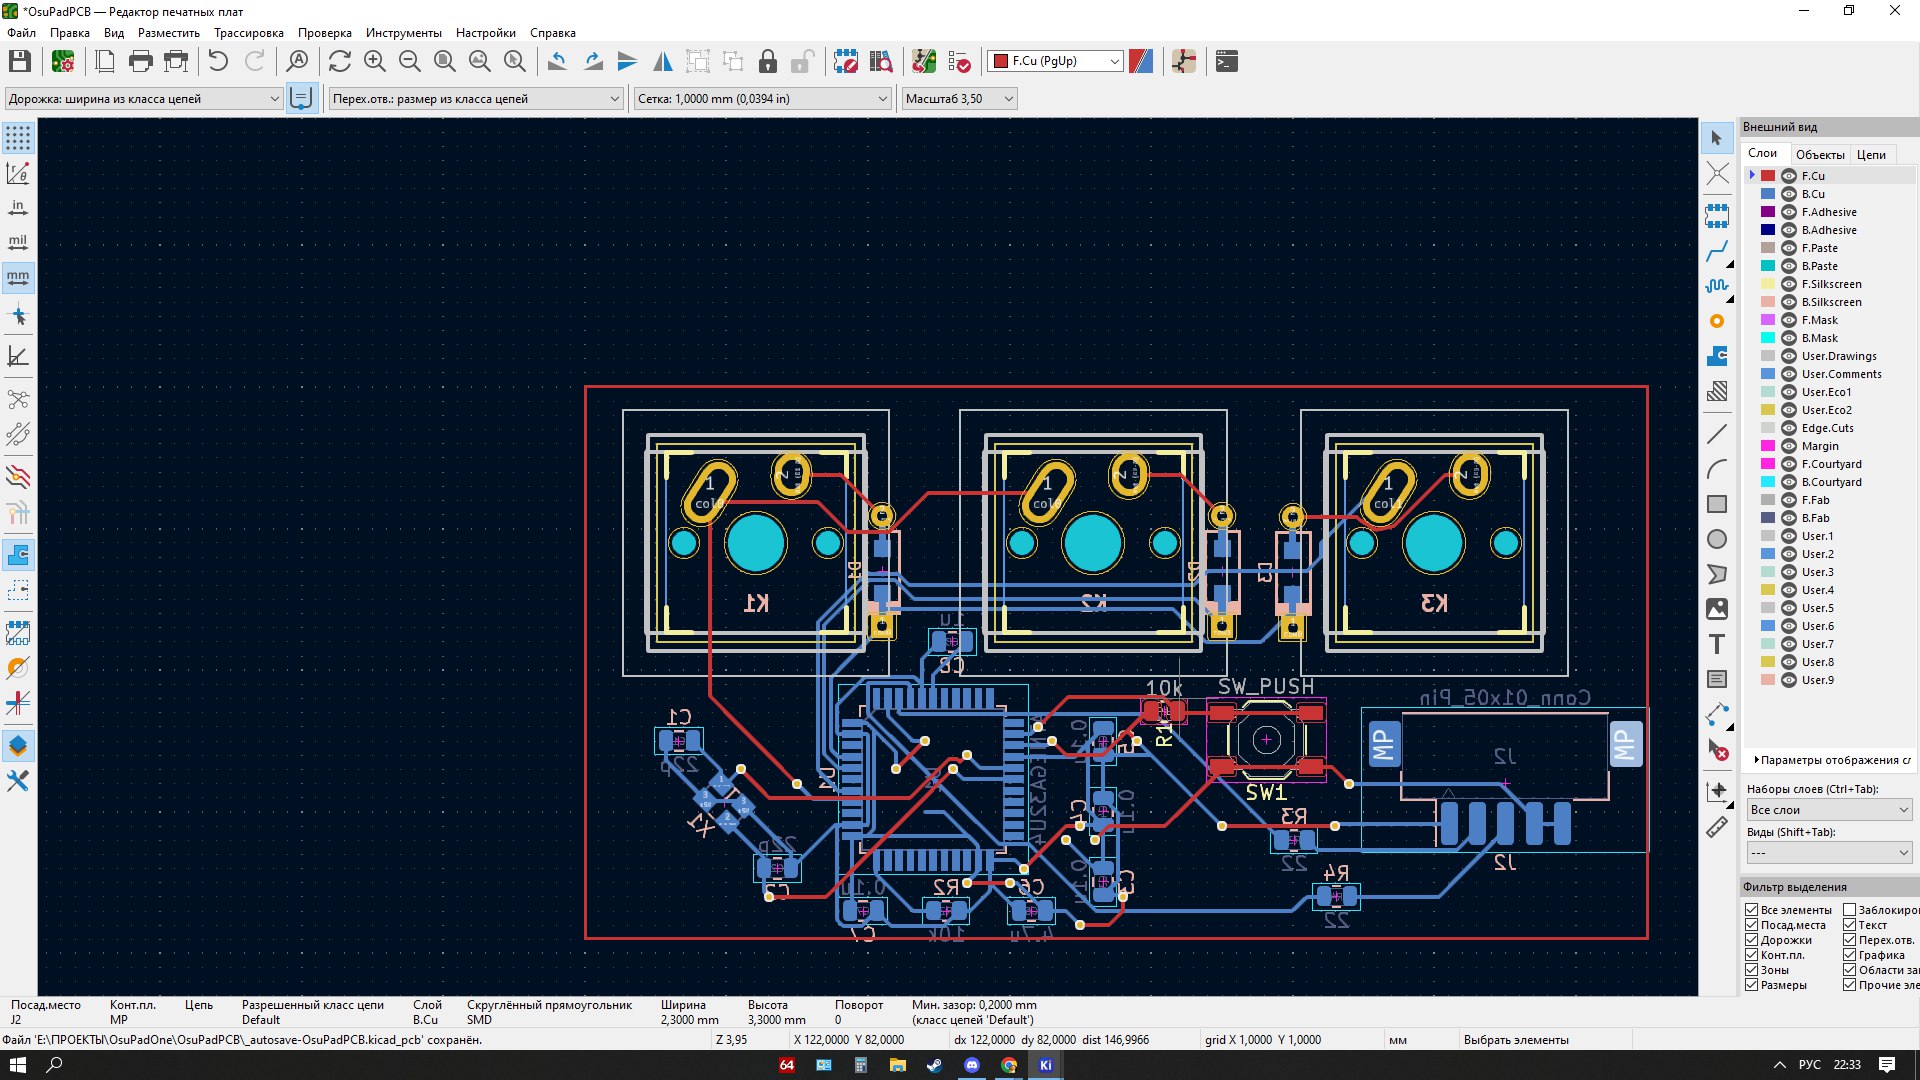Expand 'Параметры отображения' section
This screenshot has width=1920, height=1080.
(x=1831, y=760)
